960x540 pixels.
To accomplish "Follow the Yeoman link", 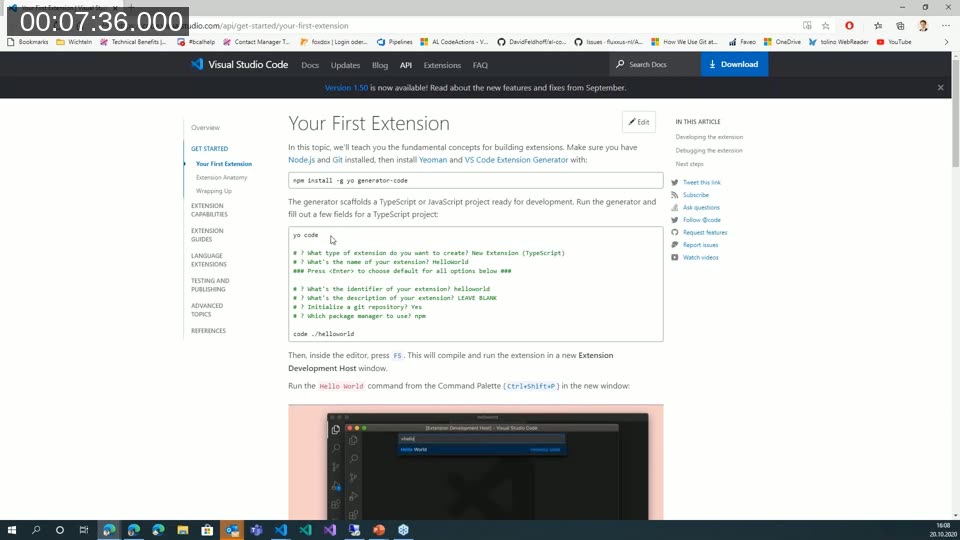I will [x=433, y=160].
